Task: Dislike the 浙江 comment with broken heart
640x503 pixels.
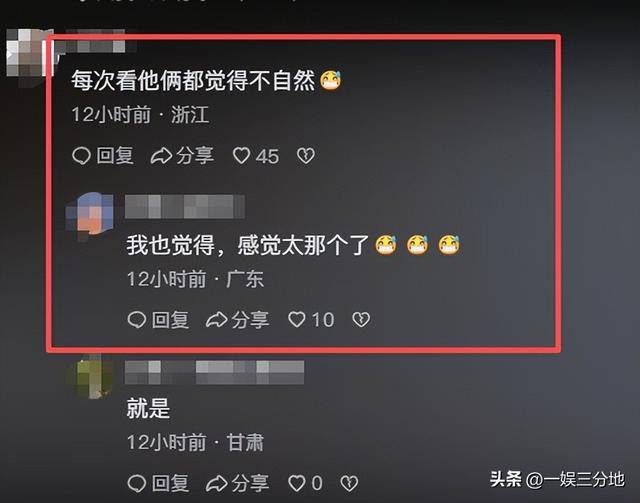Action: [x=306, y=156]
